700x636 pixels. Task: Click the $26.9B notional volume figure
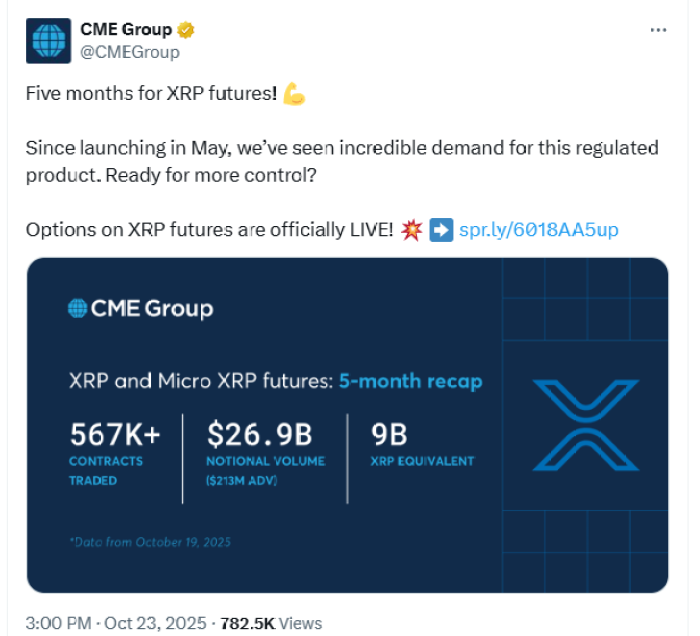click(x=259, y=434)
